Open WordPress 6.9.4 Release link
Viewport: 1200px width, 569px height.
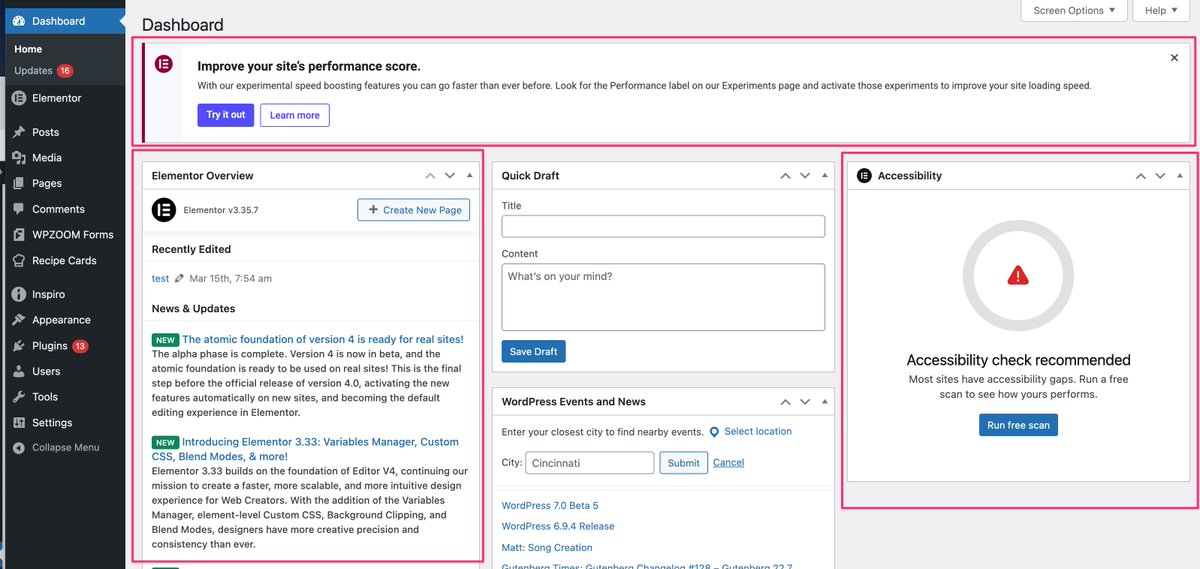[558, 527]
